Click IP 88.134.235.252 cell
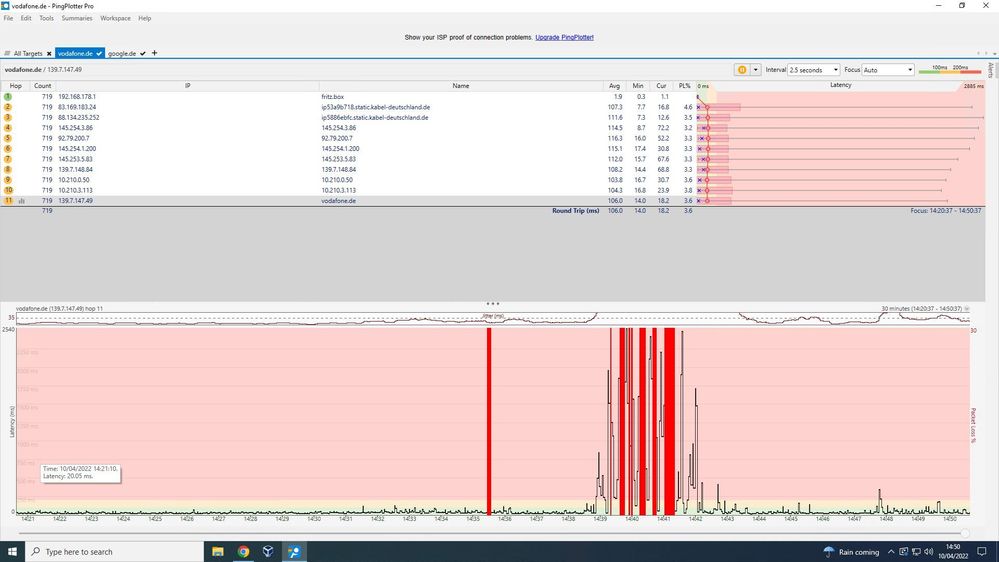 point(78,117)
